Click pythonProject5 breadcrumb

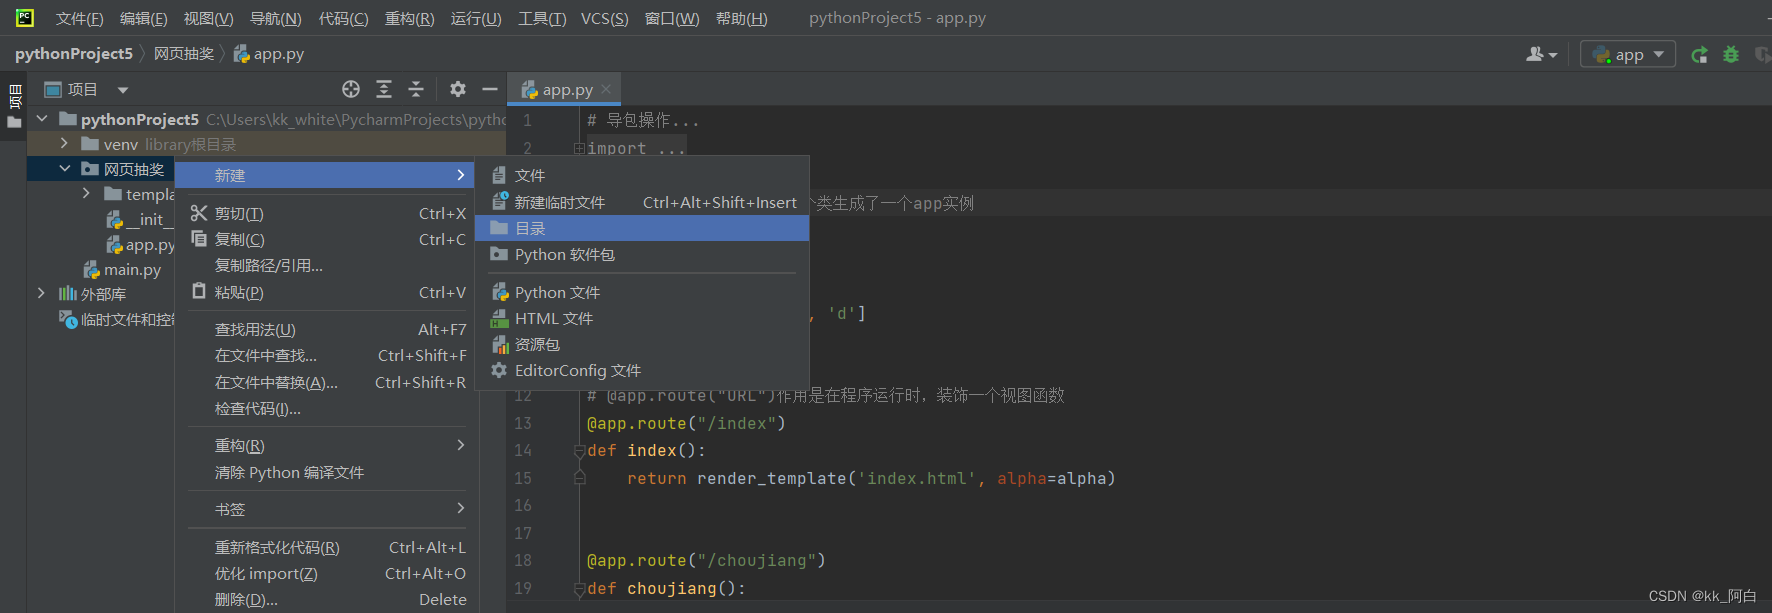pyautogui.click(x=74, y=54)
